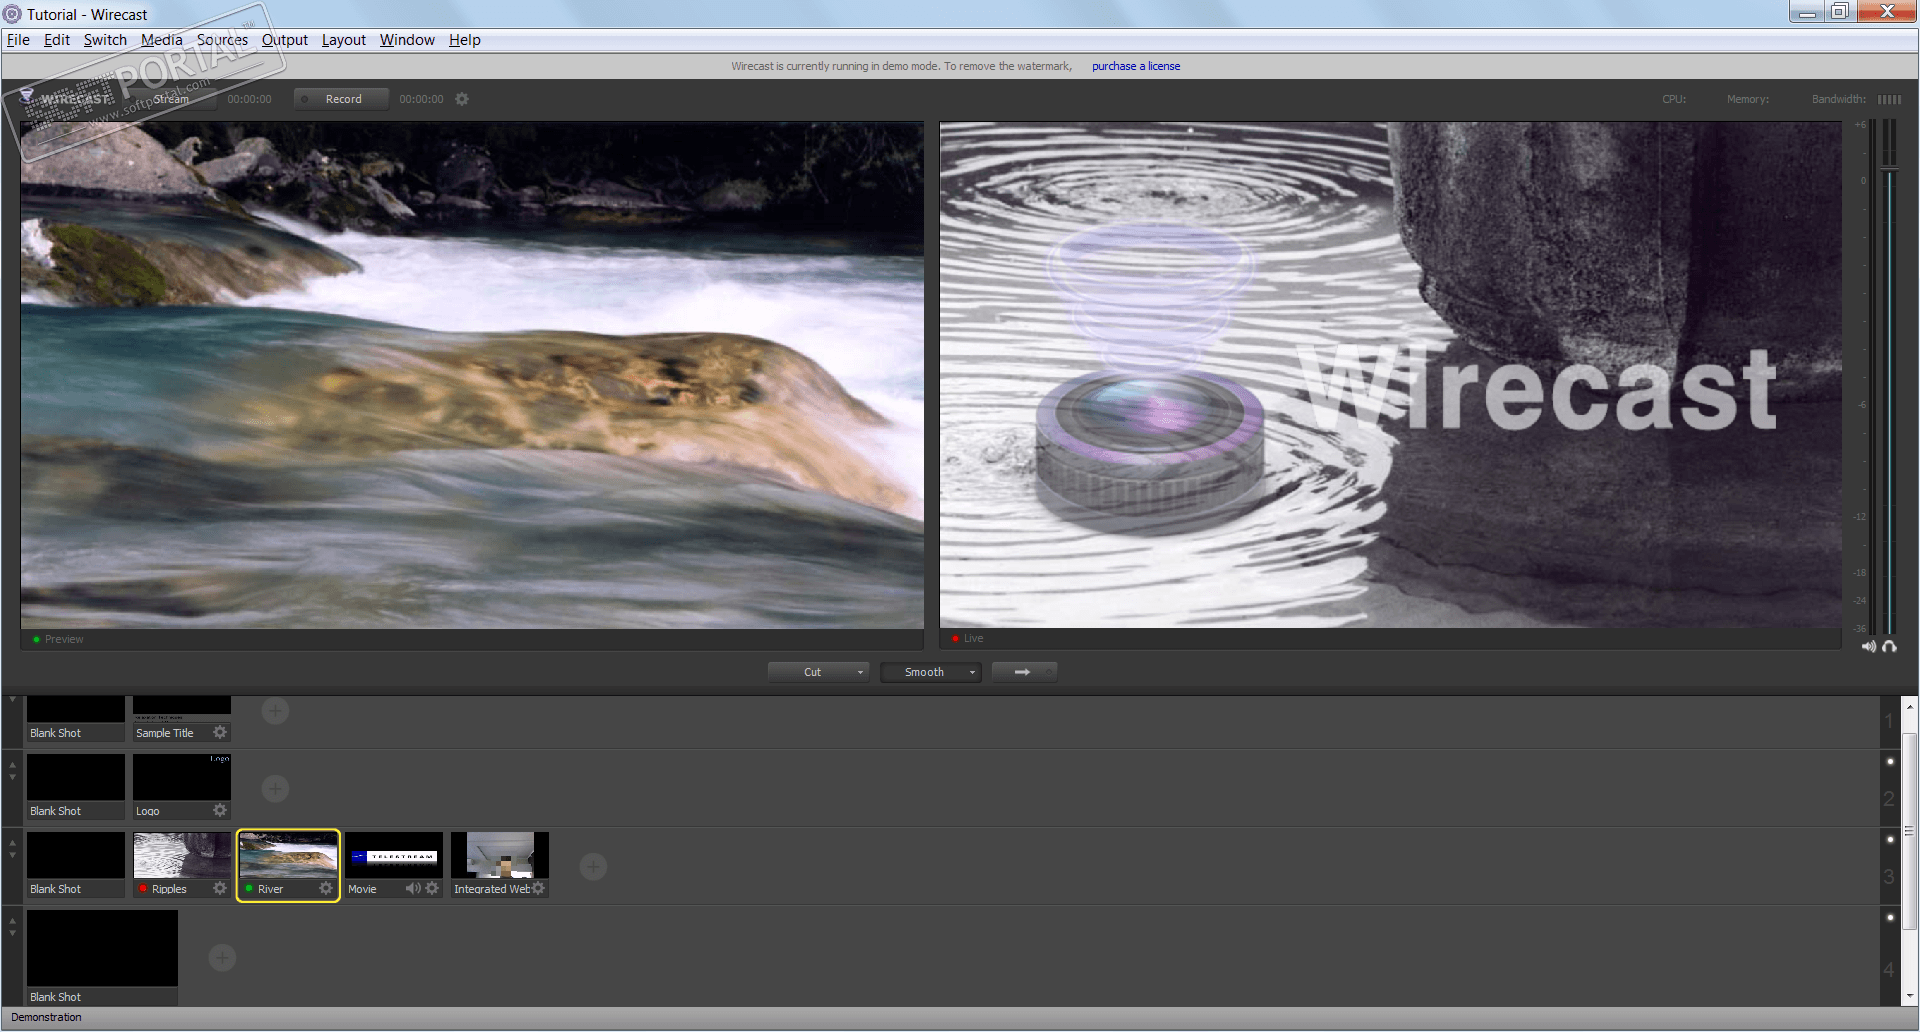
Task: Move layer 4 up with its arrow
Action: 13,921
